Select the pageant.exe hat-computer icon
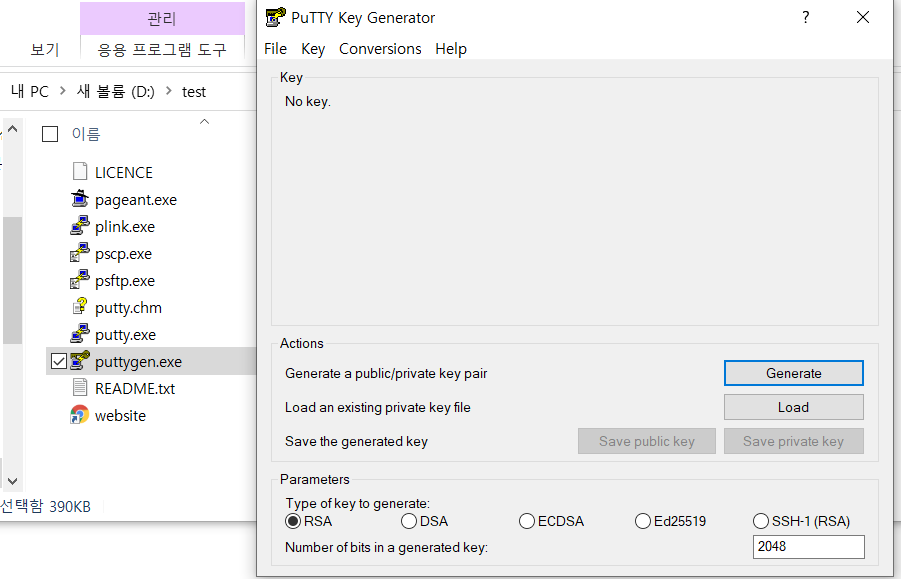This screenshot has width=901, height=579. (x=80, y=199)
